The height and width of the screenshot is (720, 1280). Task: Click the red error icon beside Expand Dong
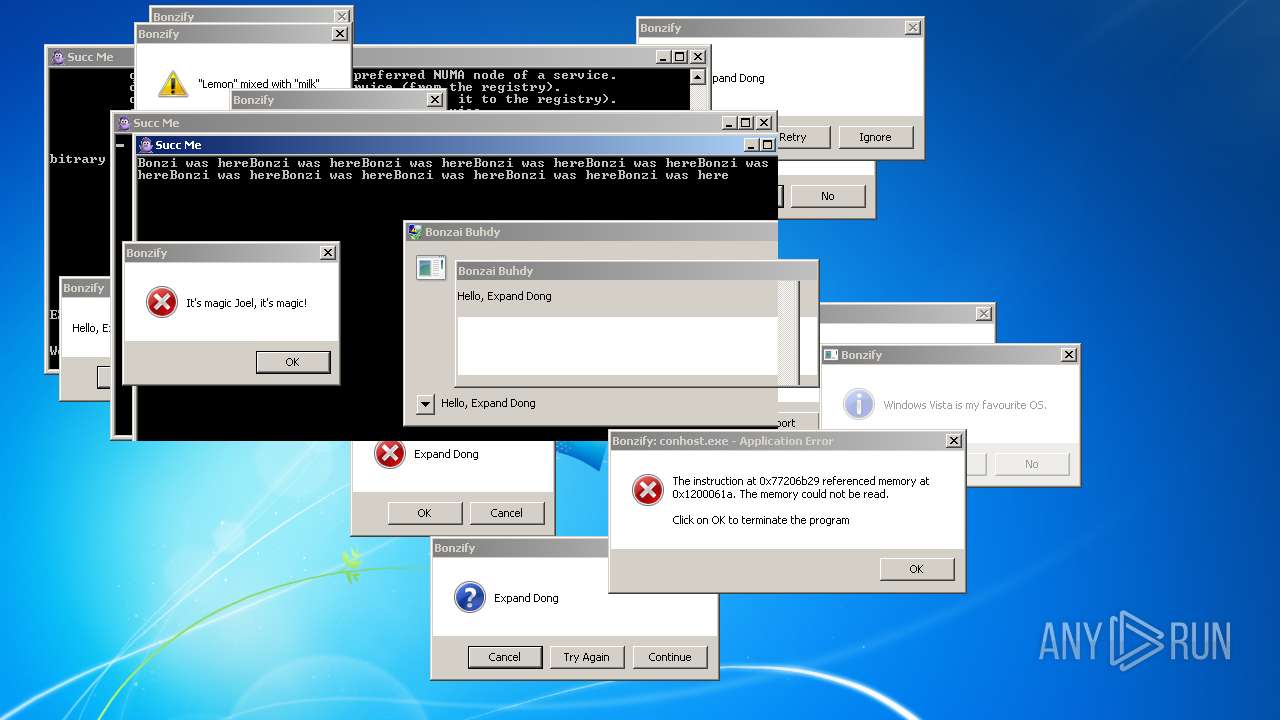point(389,454)
